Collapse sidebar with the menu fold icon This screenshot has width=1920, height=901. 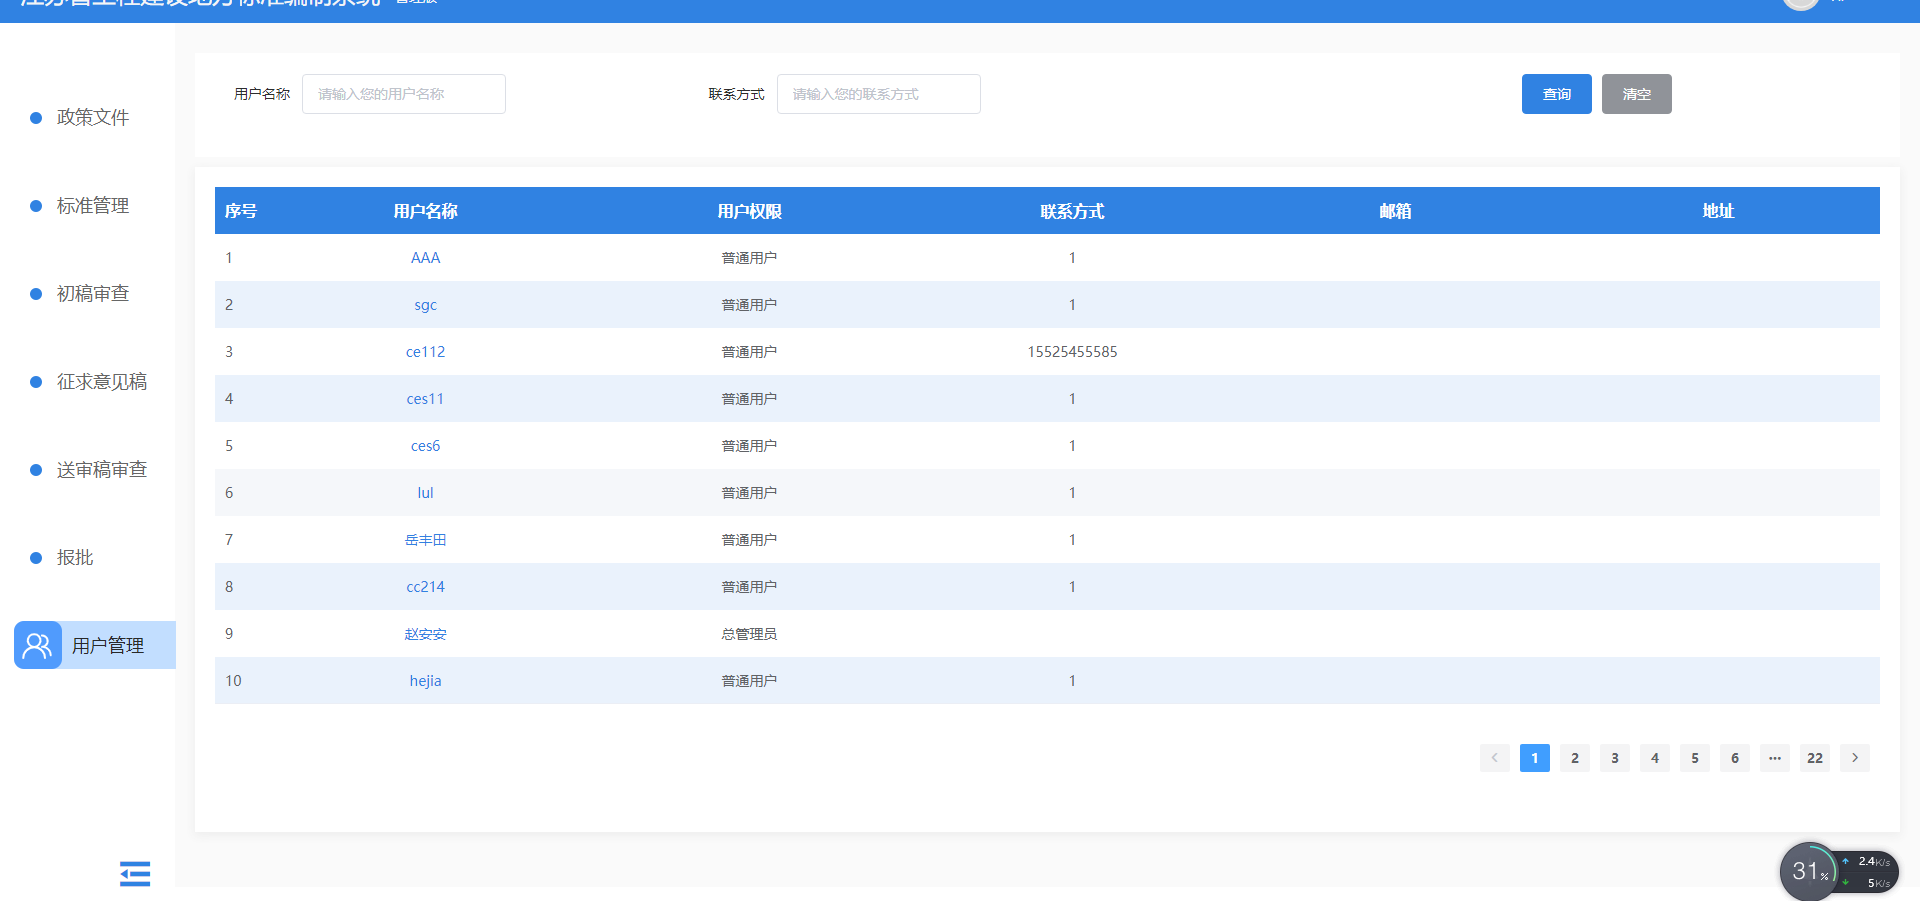coord(135,874)
